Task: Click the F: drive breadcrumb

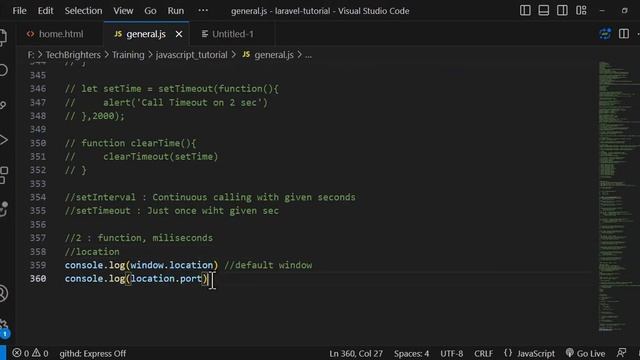Action: pos(31,55)
